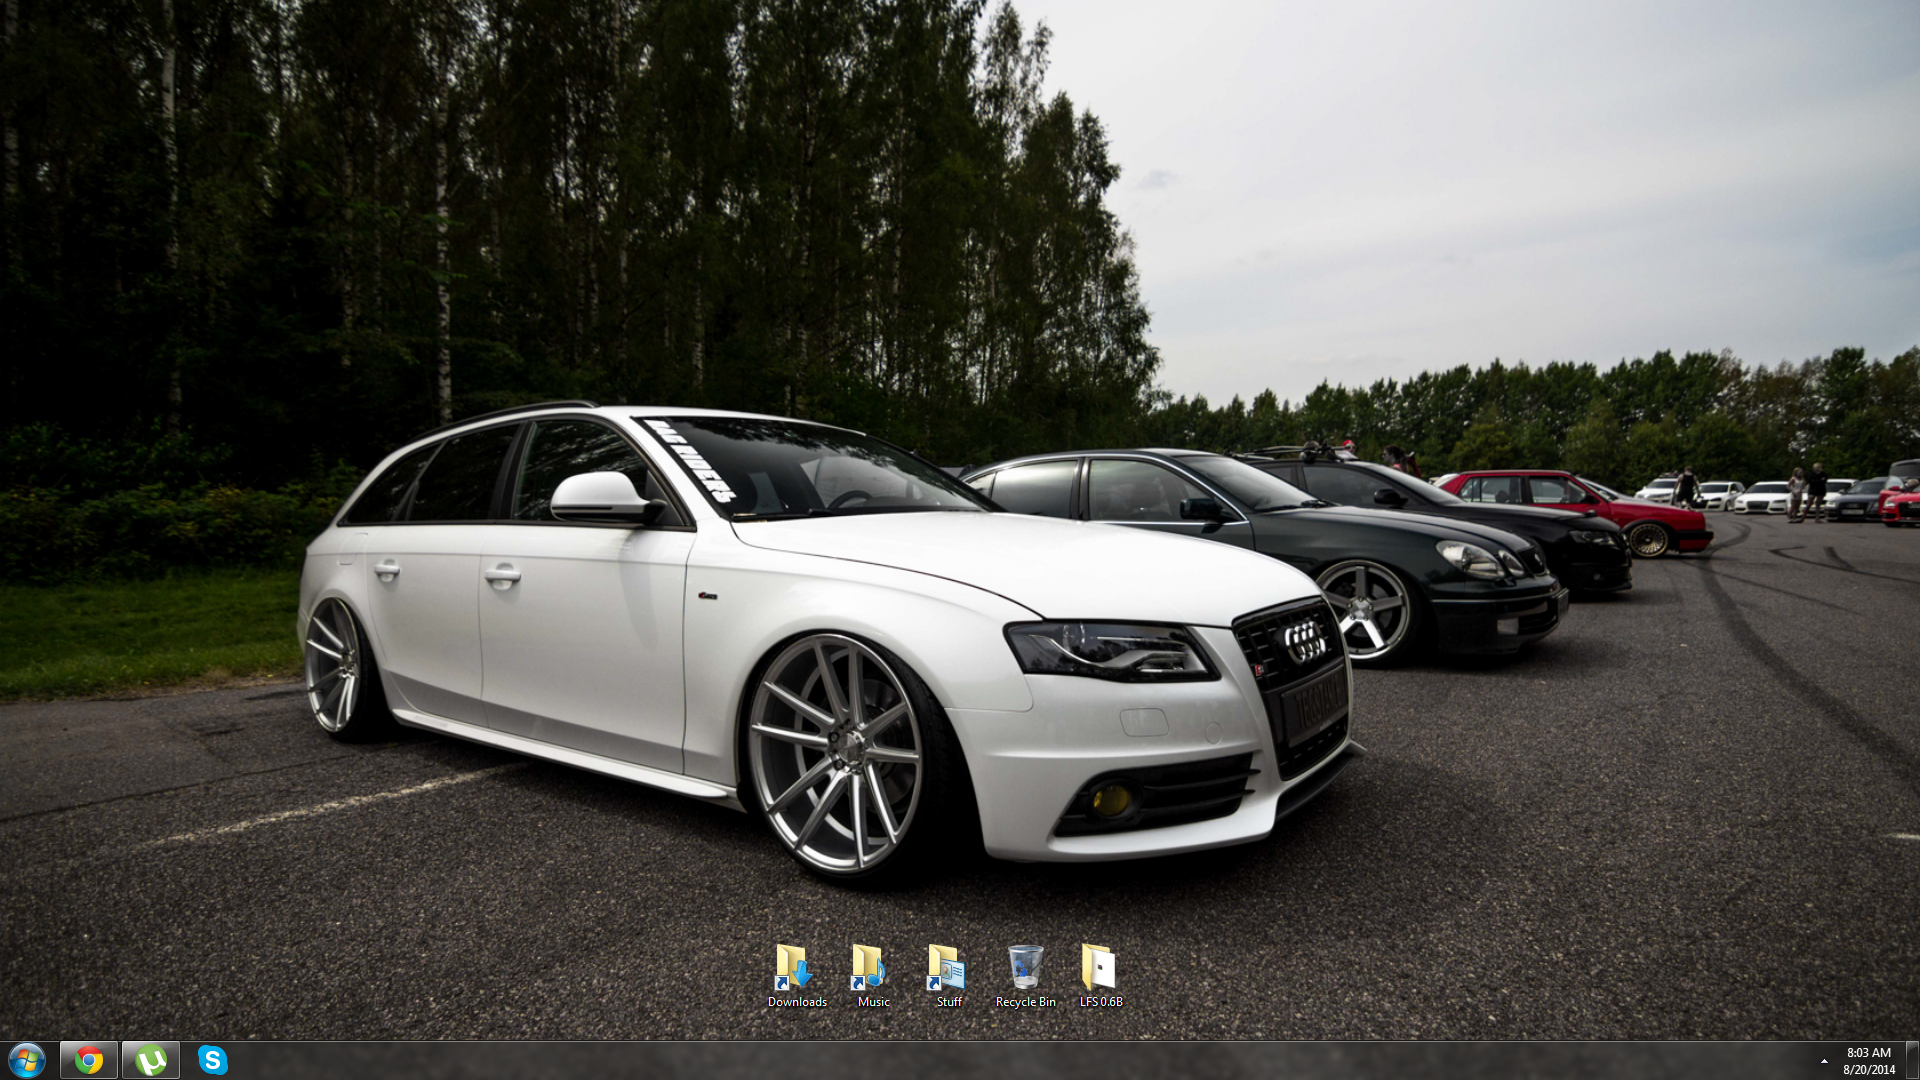Click the Show desktop strip at taskbar end
The width and height of the screenshot is (1920, 1080).
point(1912,1060)
